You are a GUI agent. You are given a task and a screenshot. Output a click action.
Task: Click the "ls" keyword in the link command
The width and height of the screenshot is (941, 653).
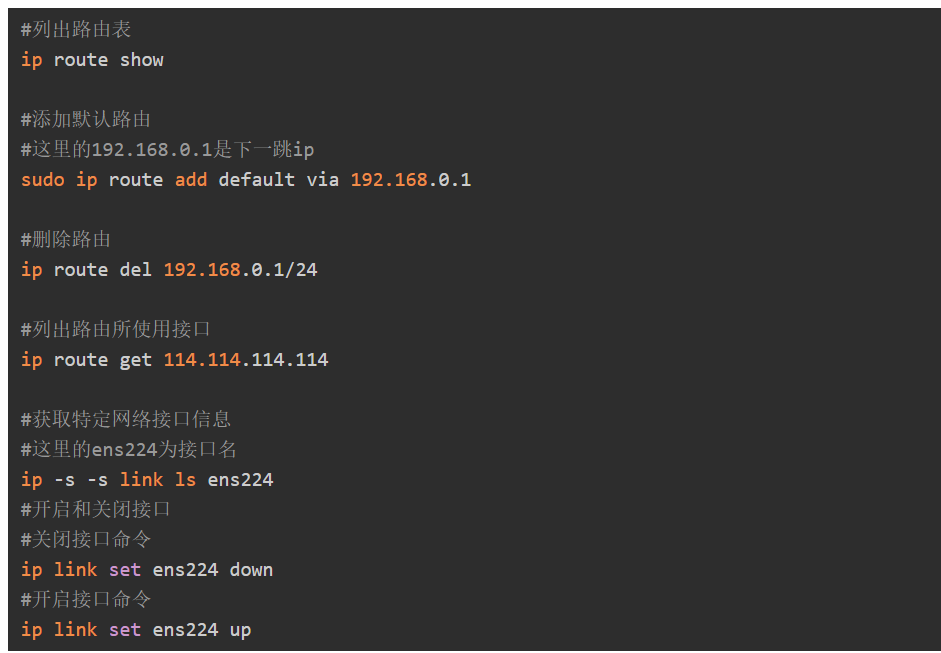click(185, 480)
